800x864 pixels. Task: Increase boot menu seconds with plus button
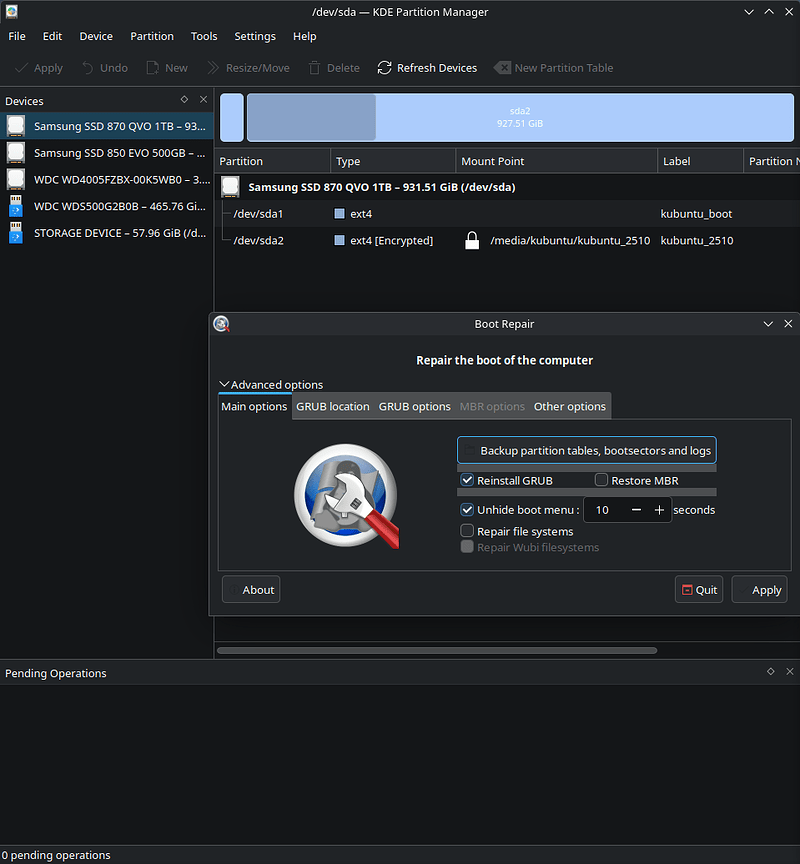[659, 510]
